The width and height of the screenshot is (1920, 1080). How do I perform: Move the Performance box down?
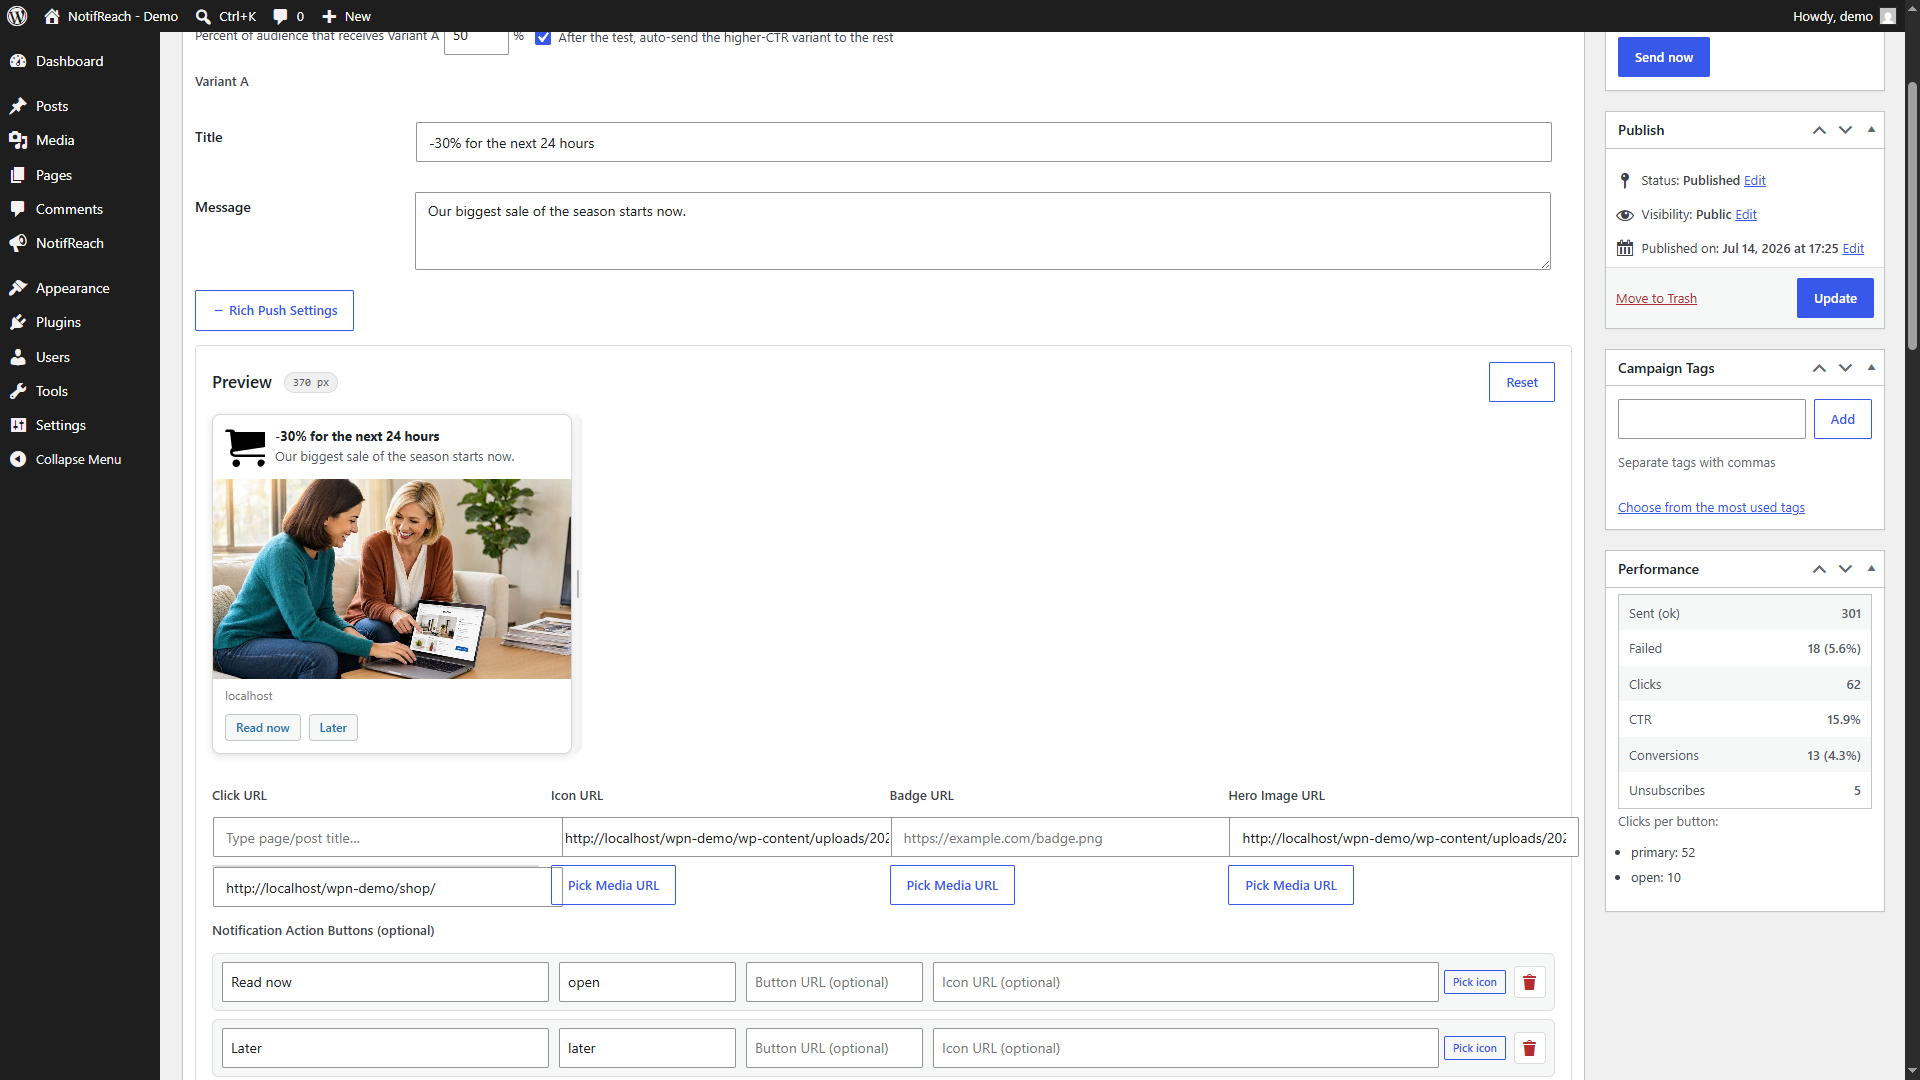coord(1845,569)
